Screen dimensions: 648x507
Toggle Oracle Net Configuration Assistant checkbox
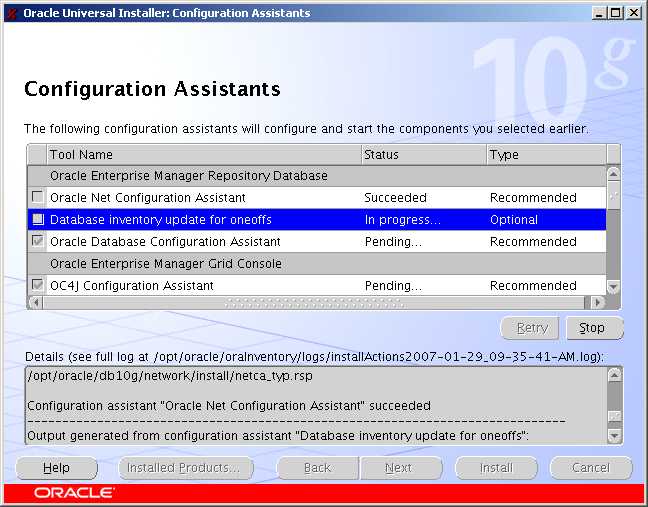(x=37, y=198)
